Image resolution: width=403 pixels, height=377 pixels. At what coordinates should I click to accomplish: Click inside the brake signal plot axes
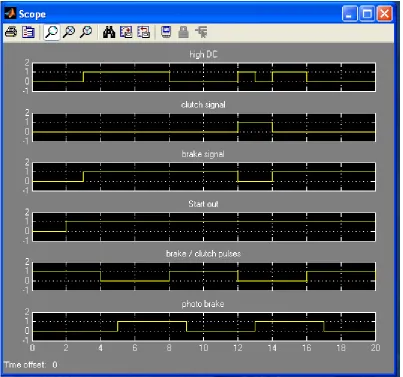tap(204, 177)
